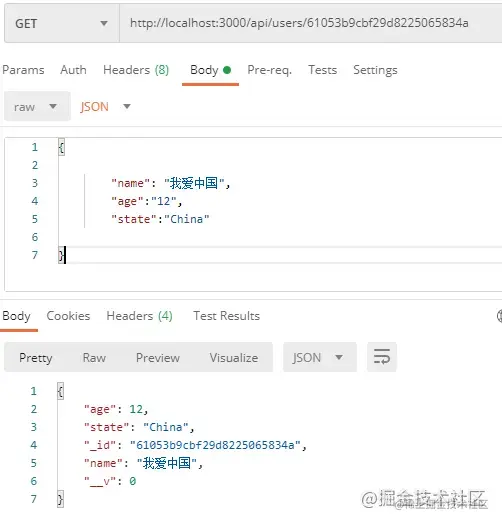This screenshot has height=524, width=502.
Task: Click the "state": "China" response line
Action: click(139, 427)
